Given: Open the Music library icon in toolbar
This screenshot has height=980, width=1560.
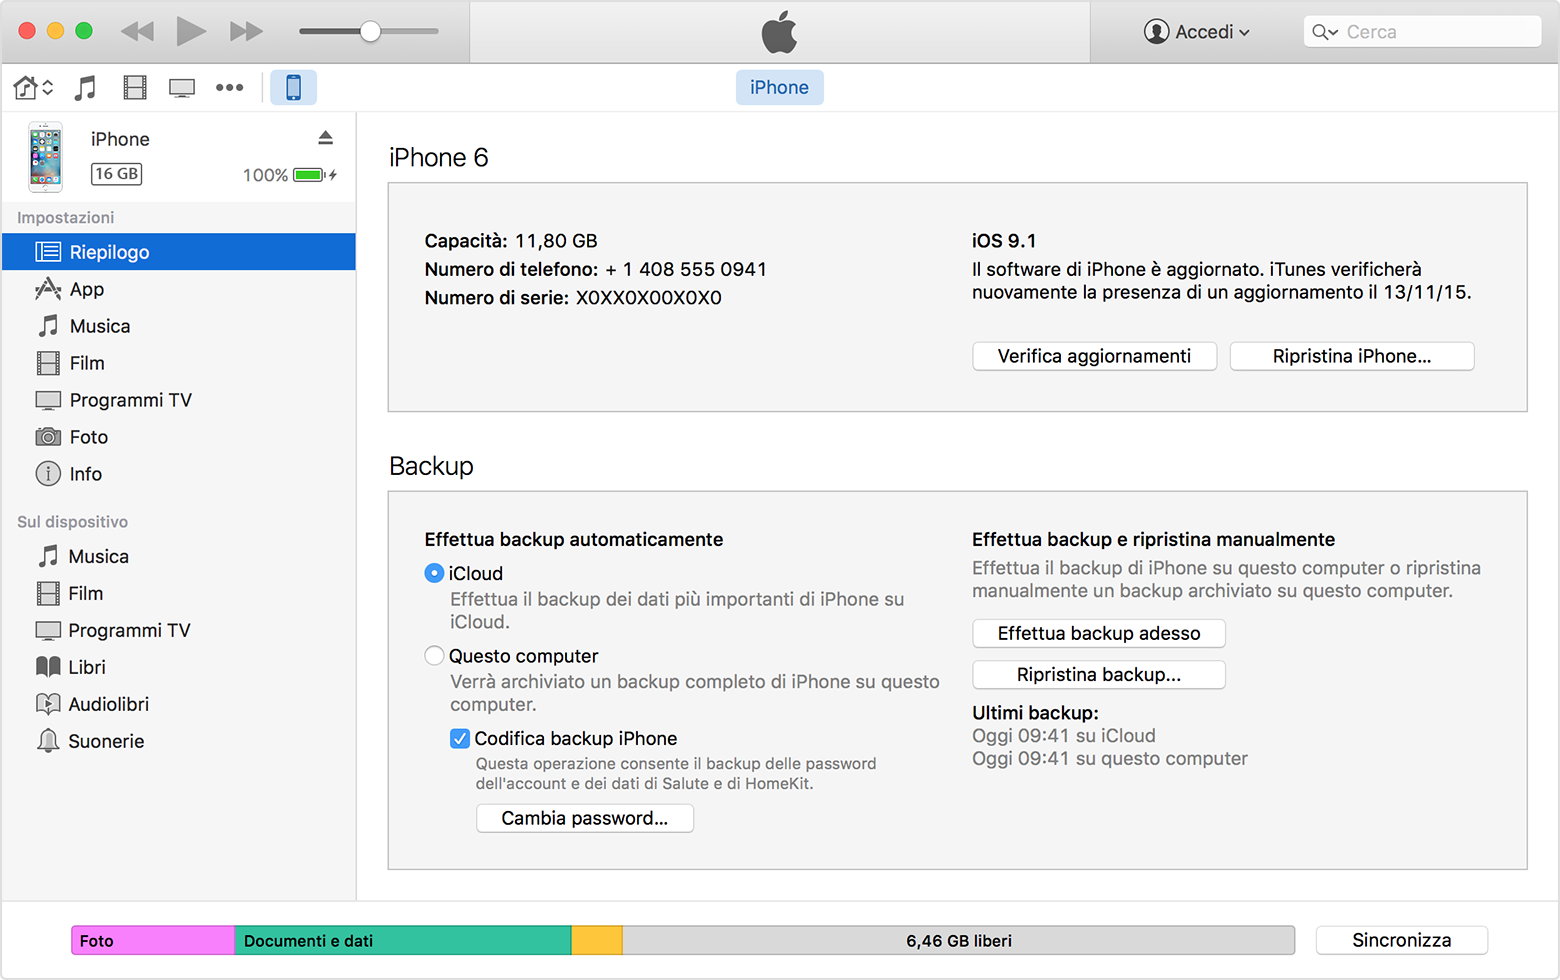Looking at the screenshot, I should [x=86, y=88].
